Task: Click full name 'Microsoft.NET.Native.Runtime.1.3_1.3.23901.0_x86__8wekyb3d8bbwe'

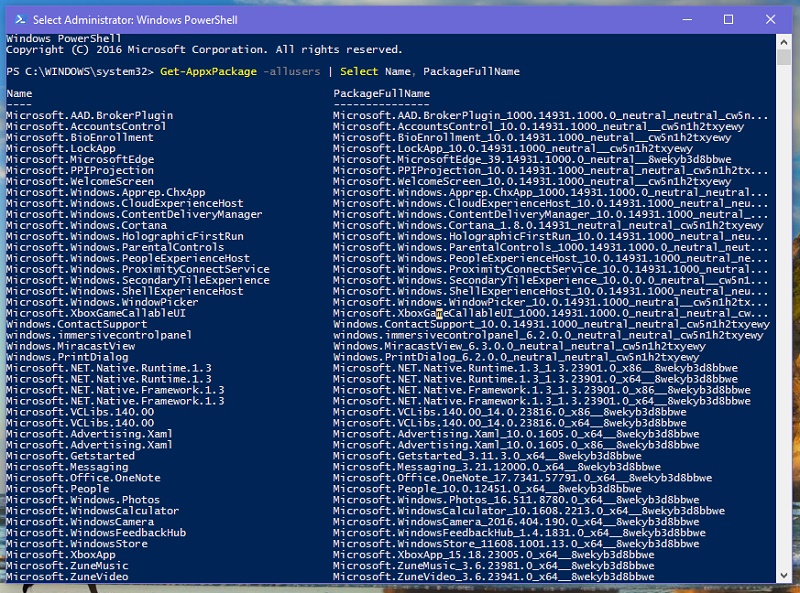Action: (535, 368)
